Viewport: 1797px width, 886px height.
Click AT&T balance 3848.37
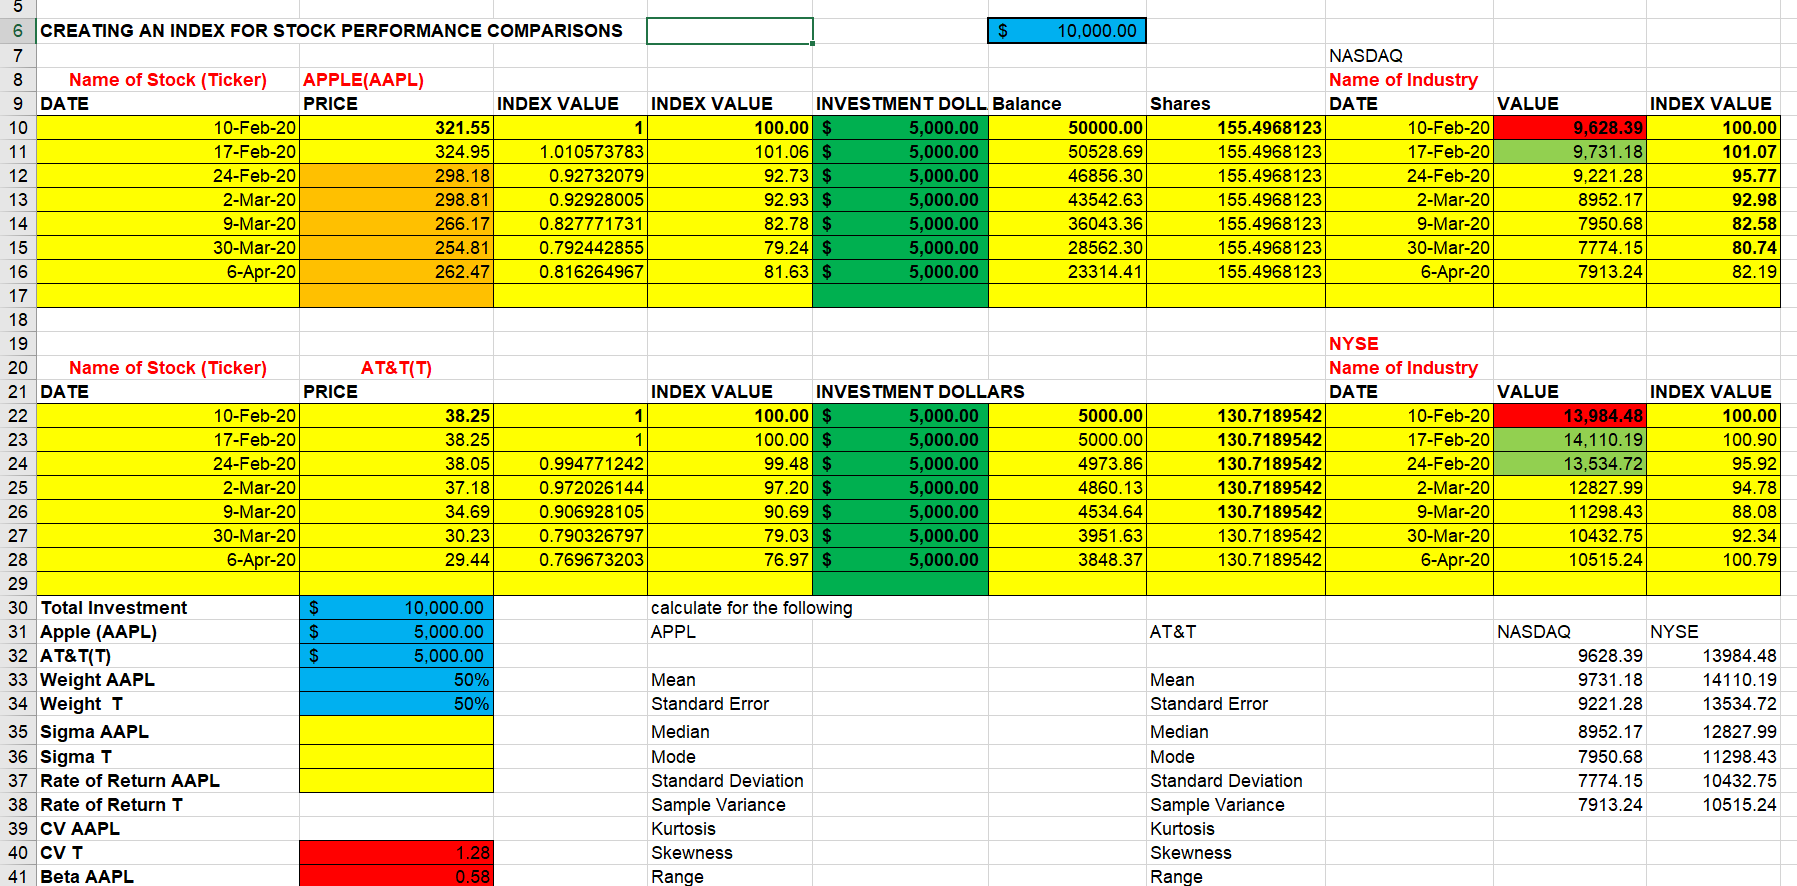1067,560
